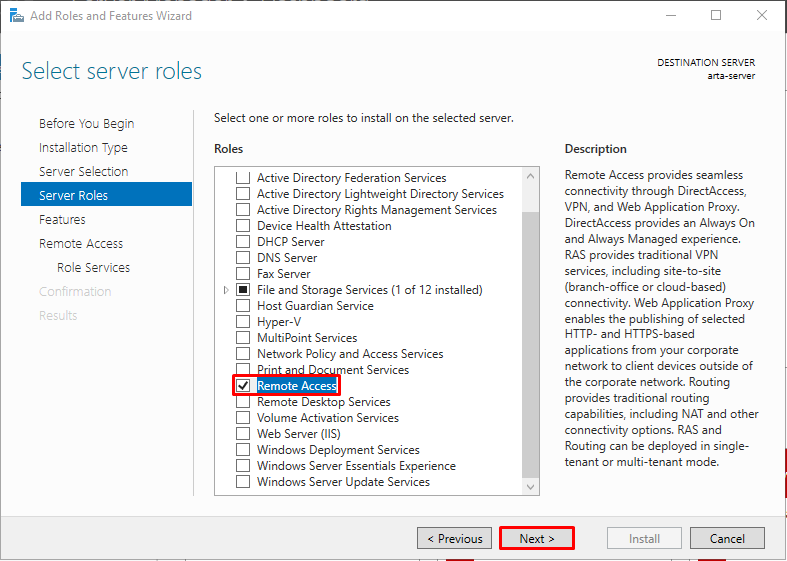
Task: Open the Remote Access wizard step
Action: 81,244
